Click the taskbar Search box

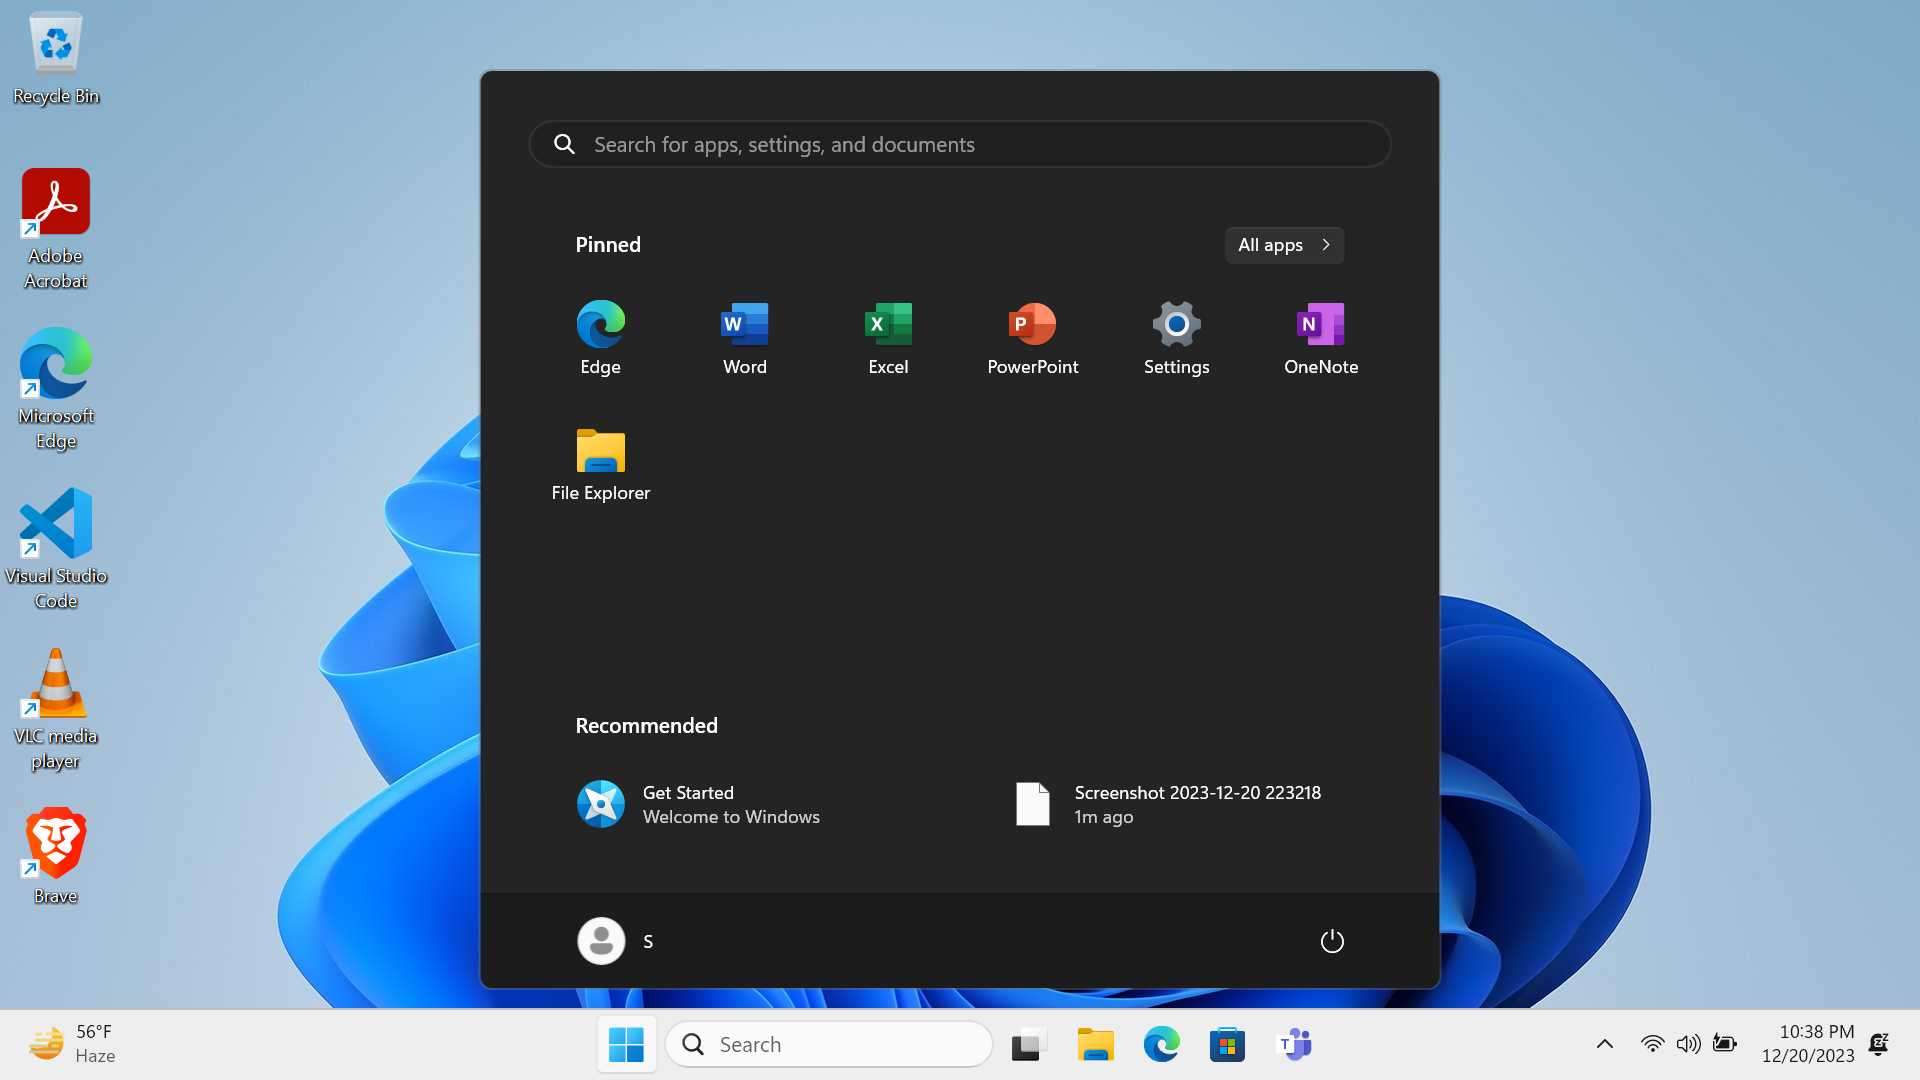pos(828,1045)
